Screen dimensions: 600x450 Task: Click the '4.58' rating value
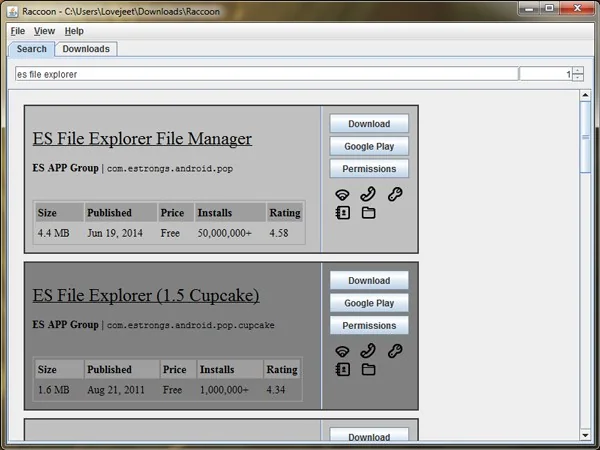tap(279, 233)
